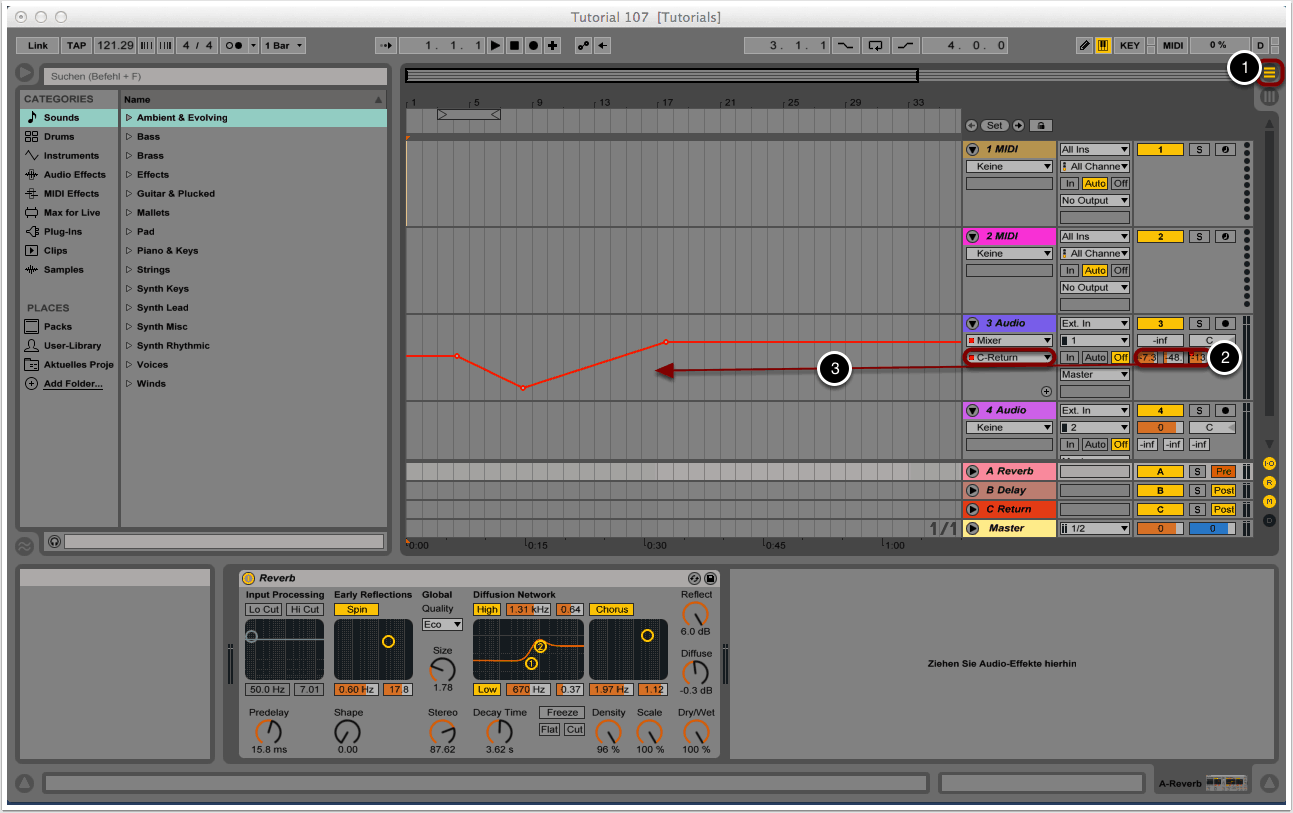This screenshot has width=1293, height=813.
Task: Toggle Freeze in Reverb device
Action: point(562,713)
